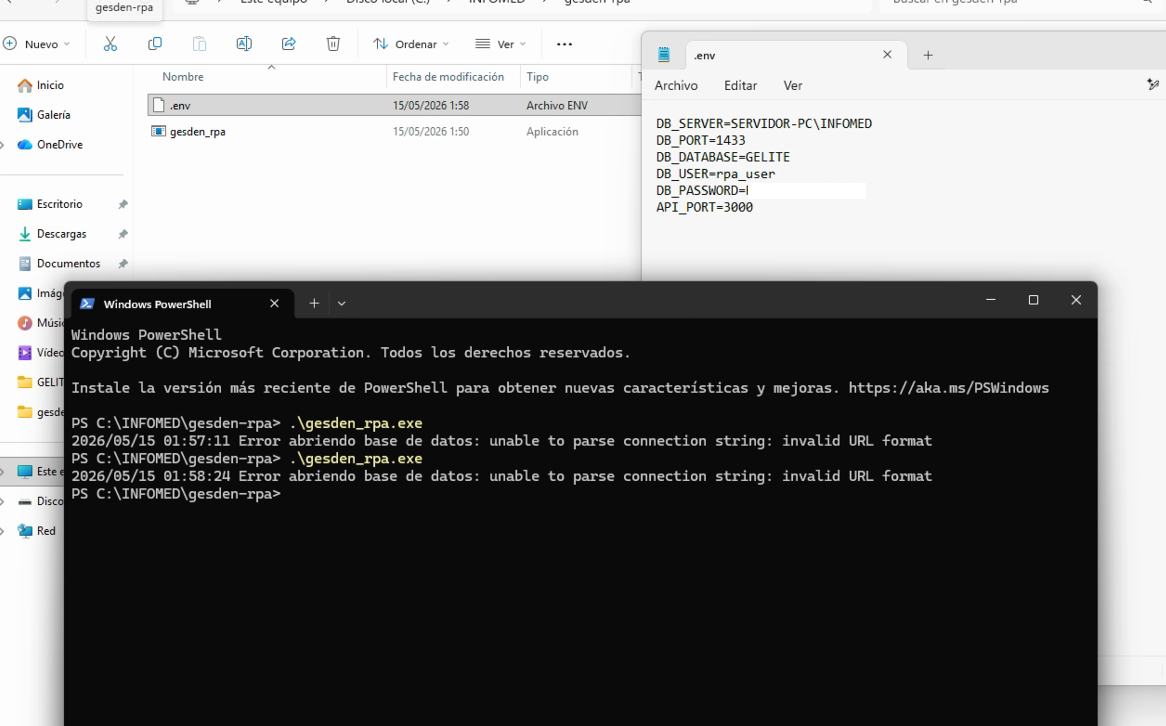Screen dimensions: 1166x726
Task: Click the PowerShell prompt line at bottom
Action: click(176, 494)
